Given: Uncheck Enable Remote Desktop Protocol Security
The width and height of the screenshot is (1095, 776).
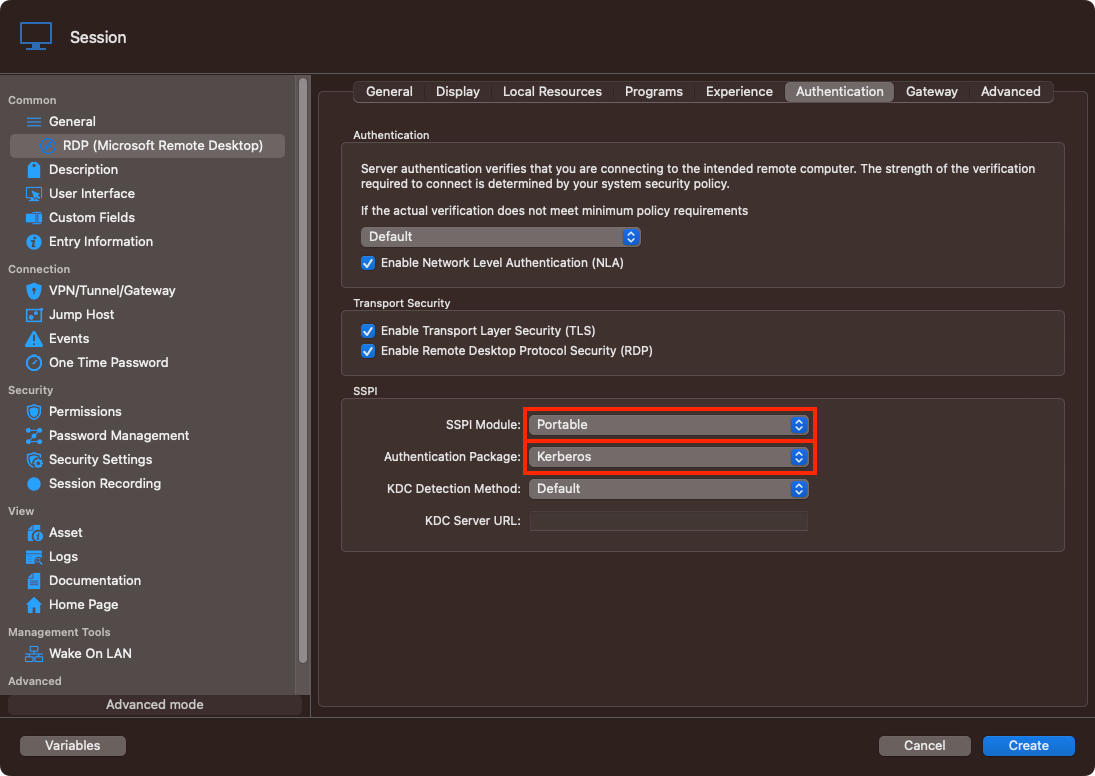Looking at the screenshot, I should (x=368, y=351).
